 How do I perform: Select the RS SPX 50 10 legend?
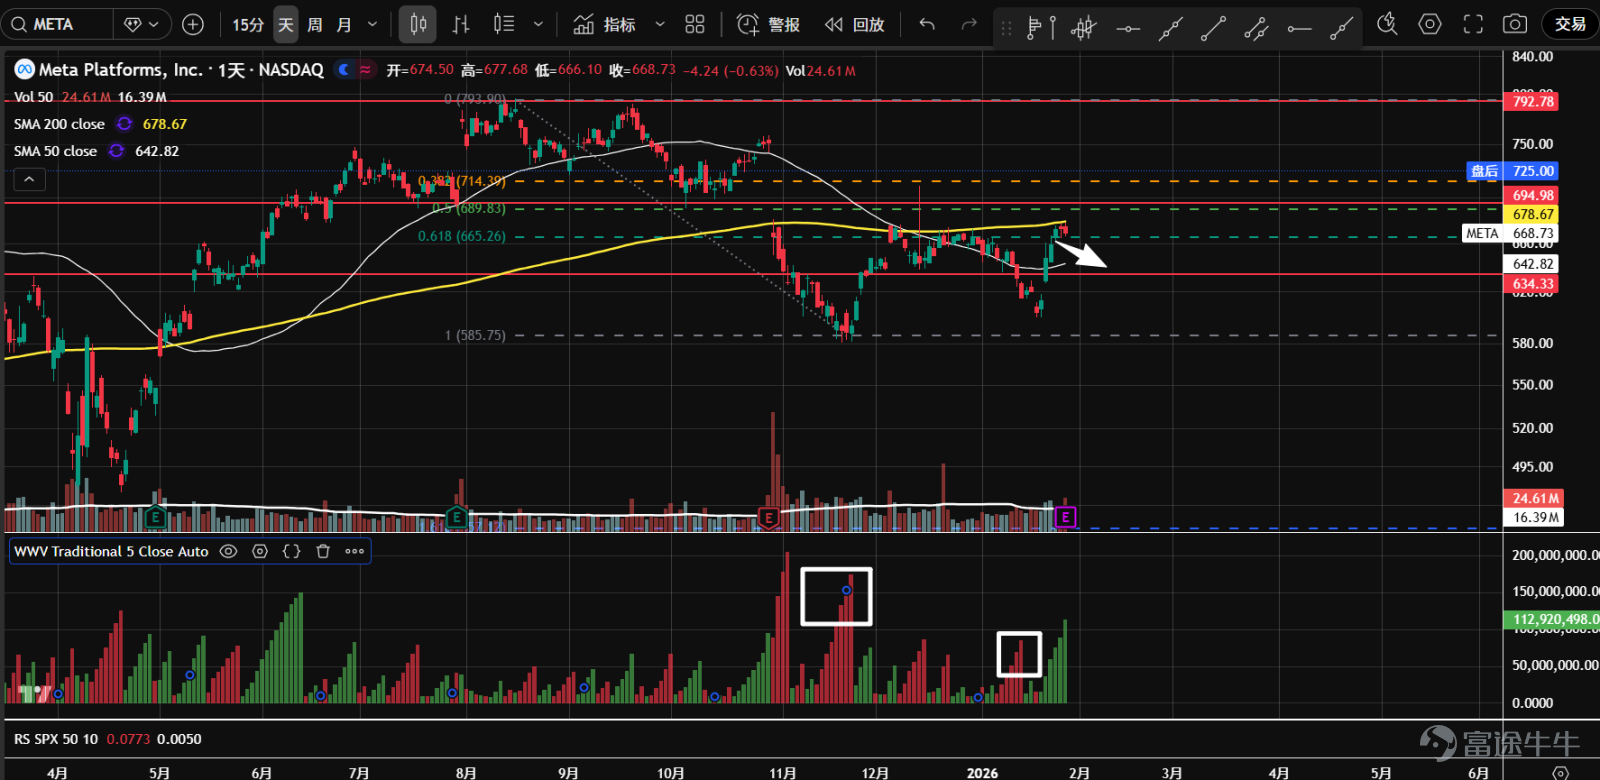56,739
